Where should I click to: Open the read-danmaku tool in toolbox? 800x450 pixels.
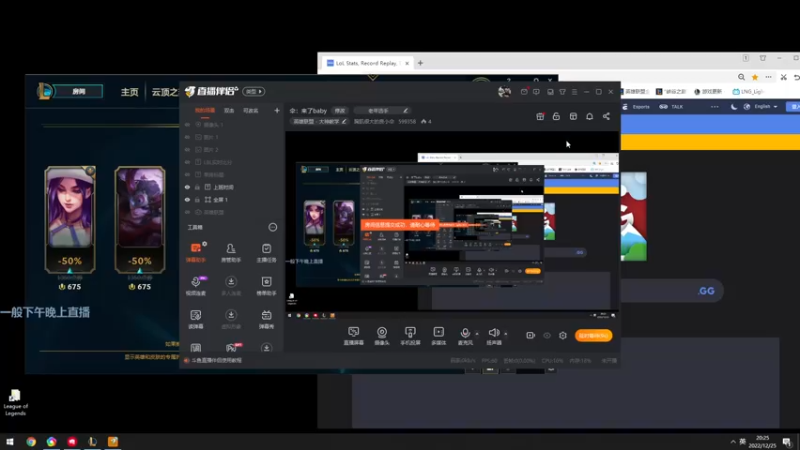click(195, 318)
